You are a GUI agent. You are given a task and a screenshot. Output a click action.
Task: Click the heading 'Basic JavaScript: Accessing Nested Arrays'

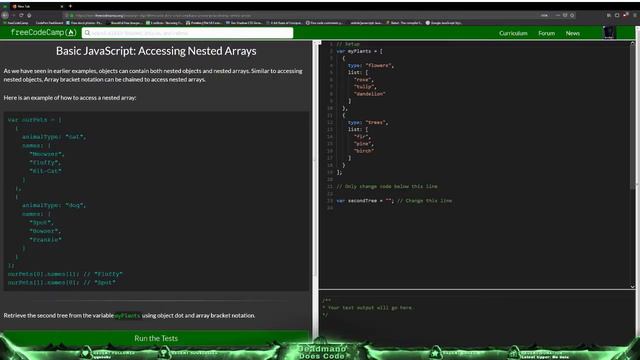pos(156,51)
